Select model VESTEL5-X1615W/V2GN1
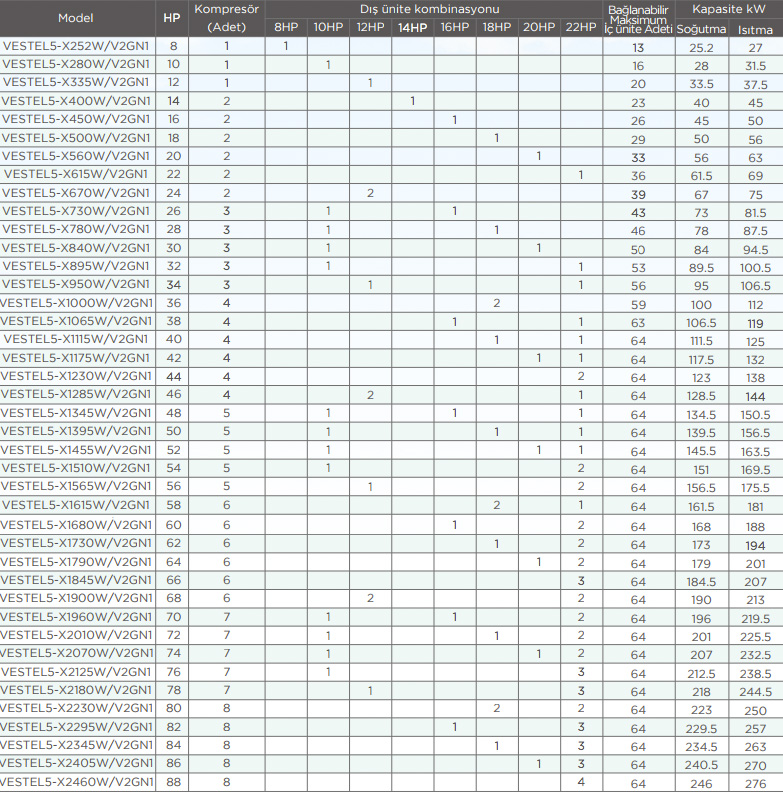 coord(76,505)
